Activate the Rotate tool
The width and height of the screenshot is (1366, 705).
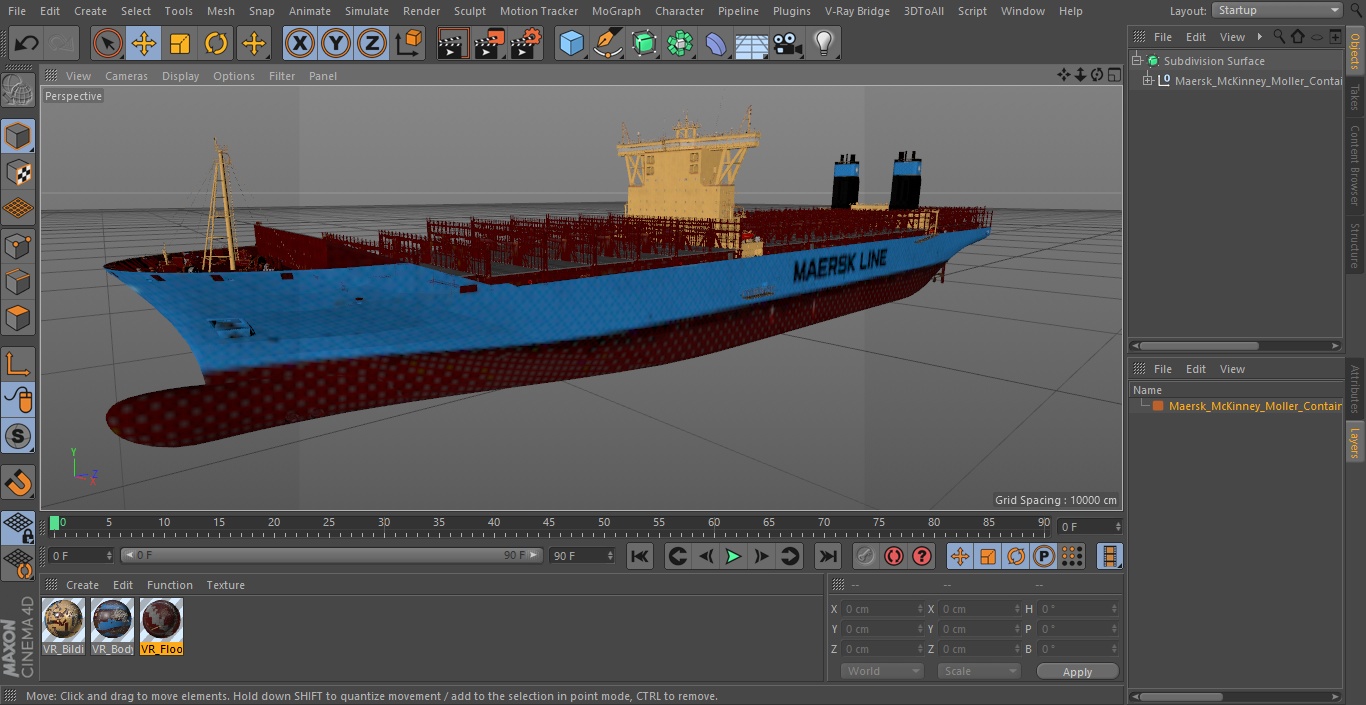(x=216, y=43)
